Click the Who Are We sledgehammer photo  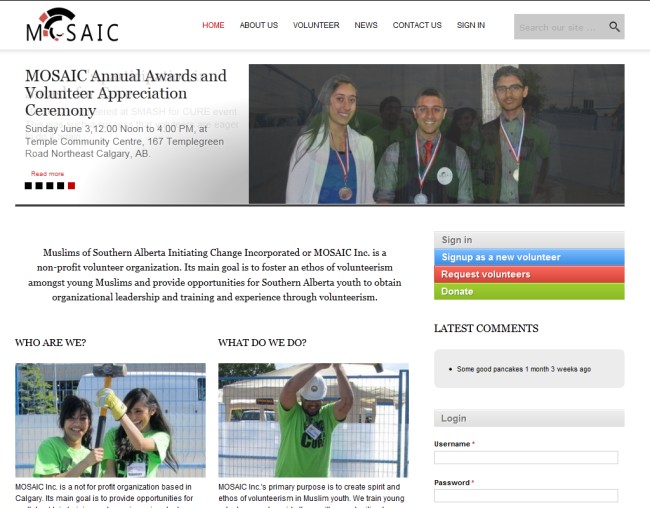click(110, 420)
